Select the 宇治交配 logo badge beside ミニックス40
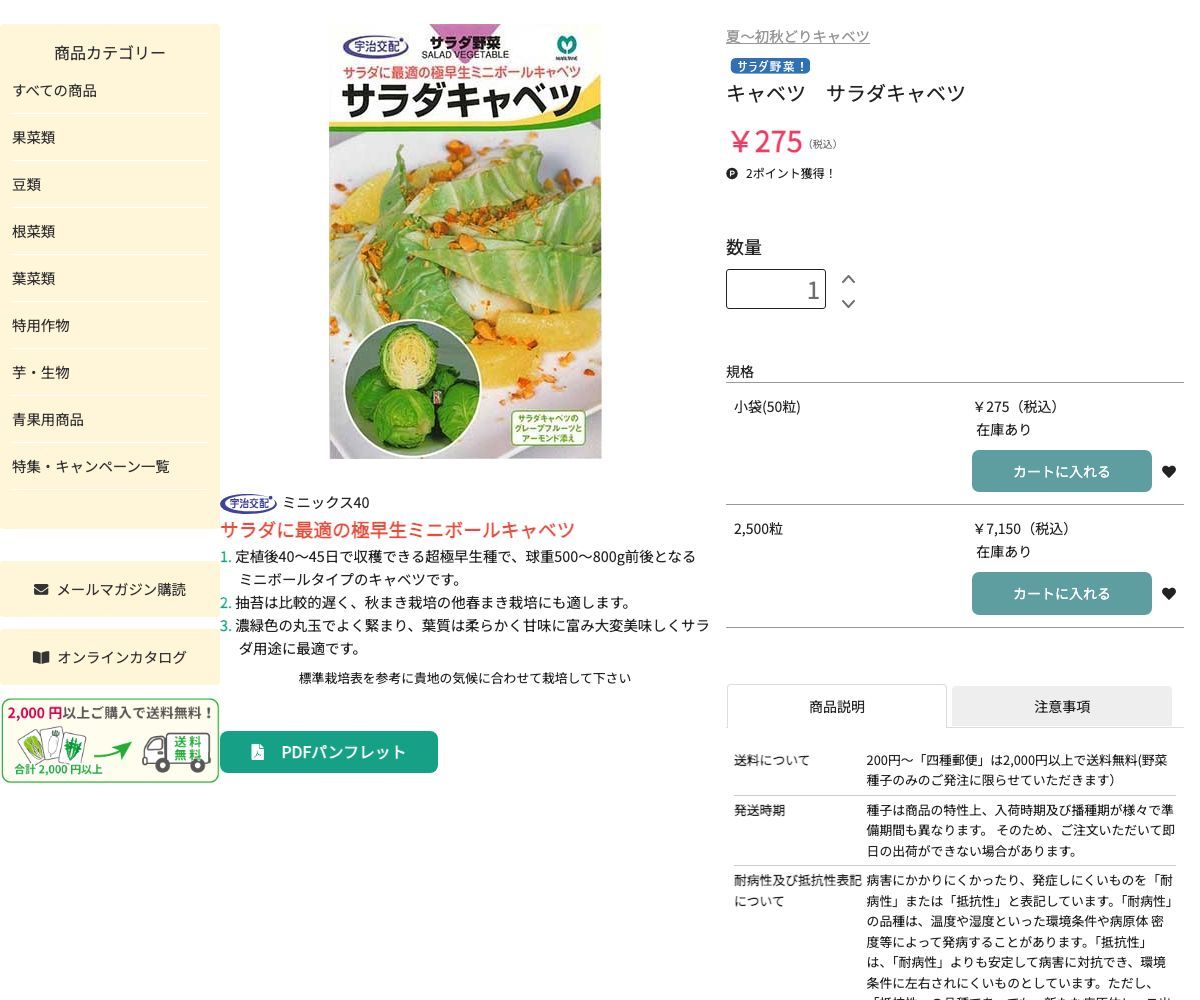The height and width of the screenshot is (1000, 1200). click(x=248, y=503)
